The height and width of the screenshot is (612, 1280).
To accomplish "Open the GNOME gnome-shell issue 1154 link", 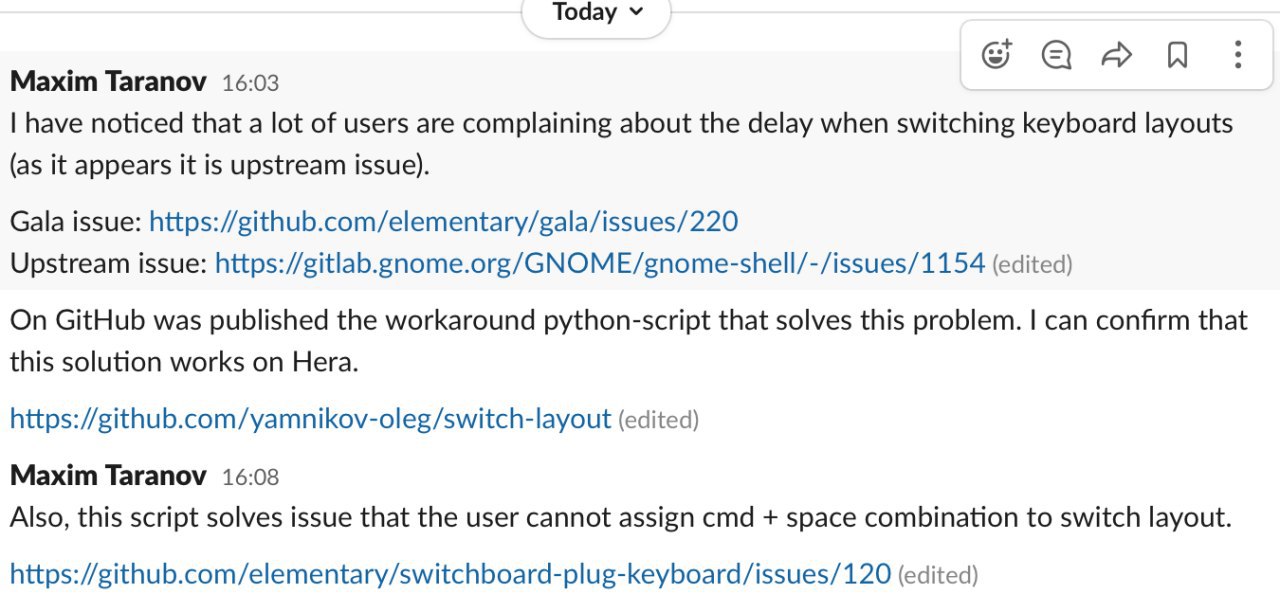I will click(600, 263).
